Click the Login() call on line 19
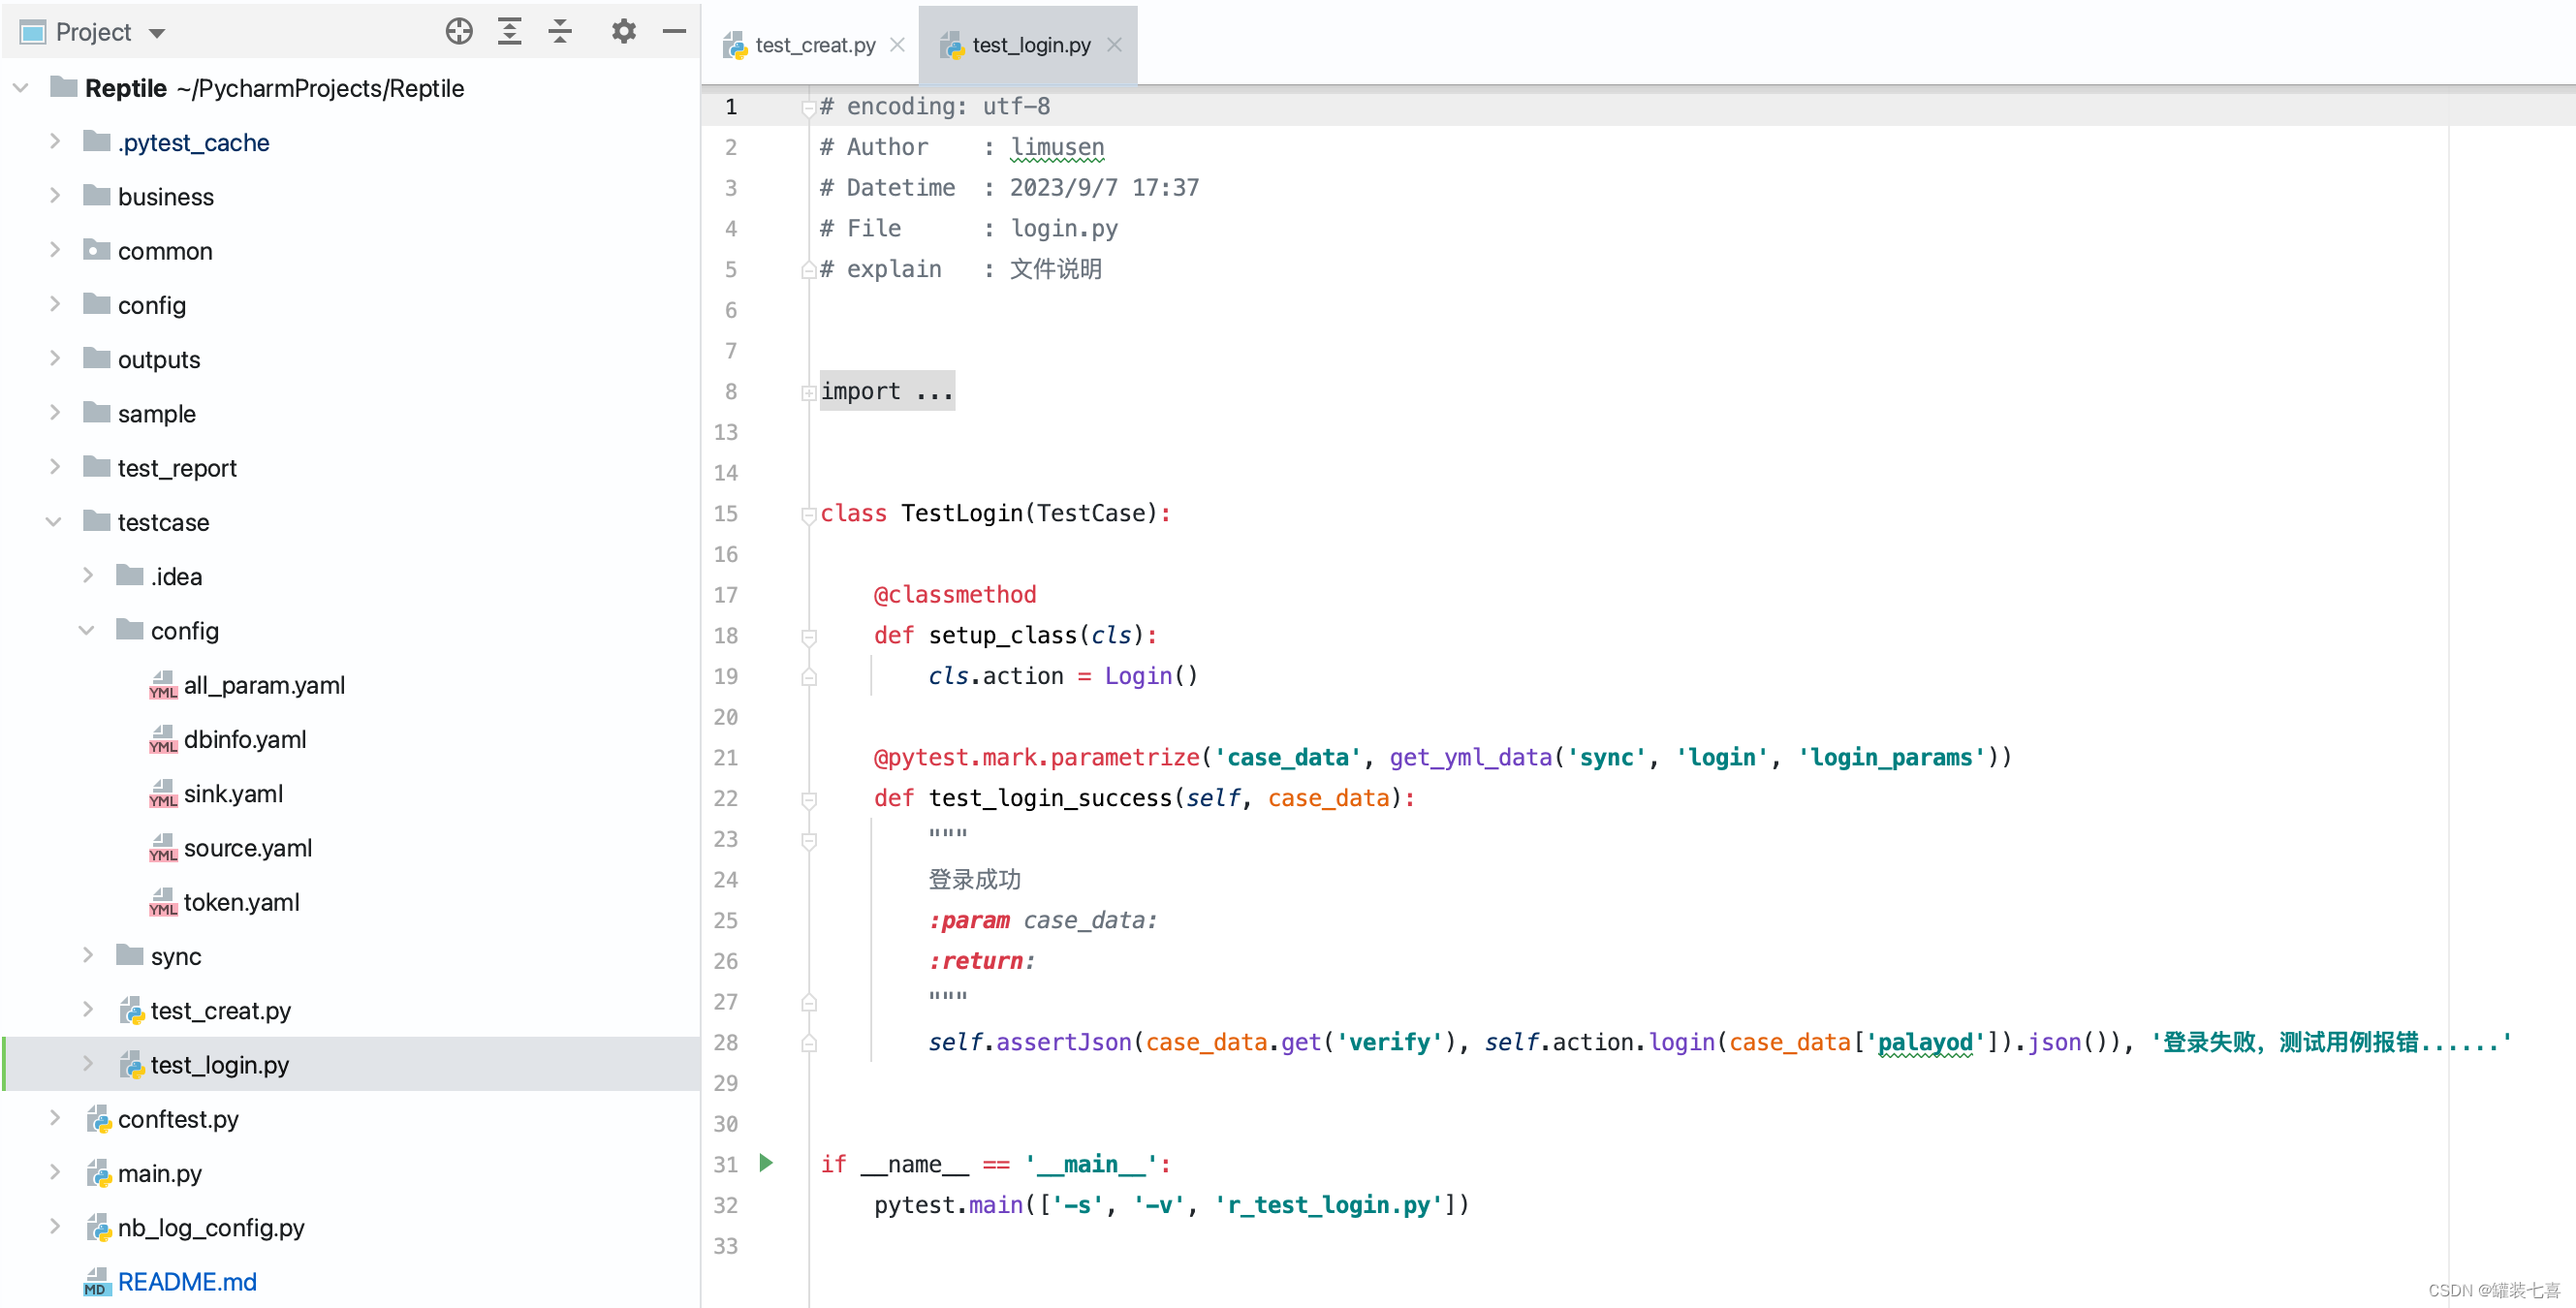The width and height of the screenshot is (2576, 1308). (x=1151, y=676)
